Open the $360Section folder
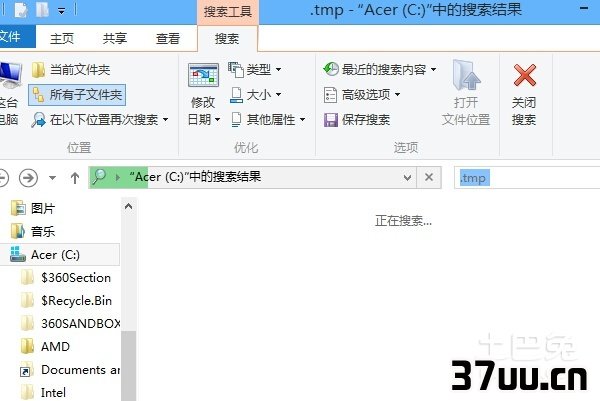This screenshot has width=600, height=401. point(76,277)
